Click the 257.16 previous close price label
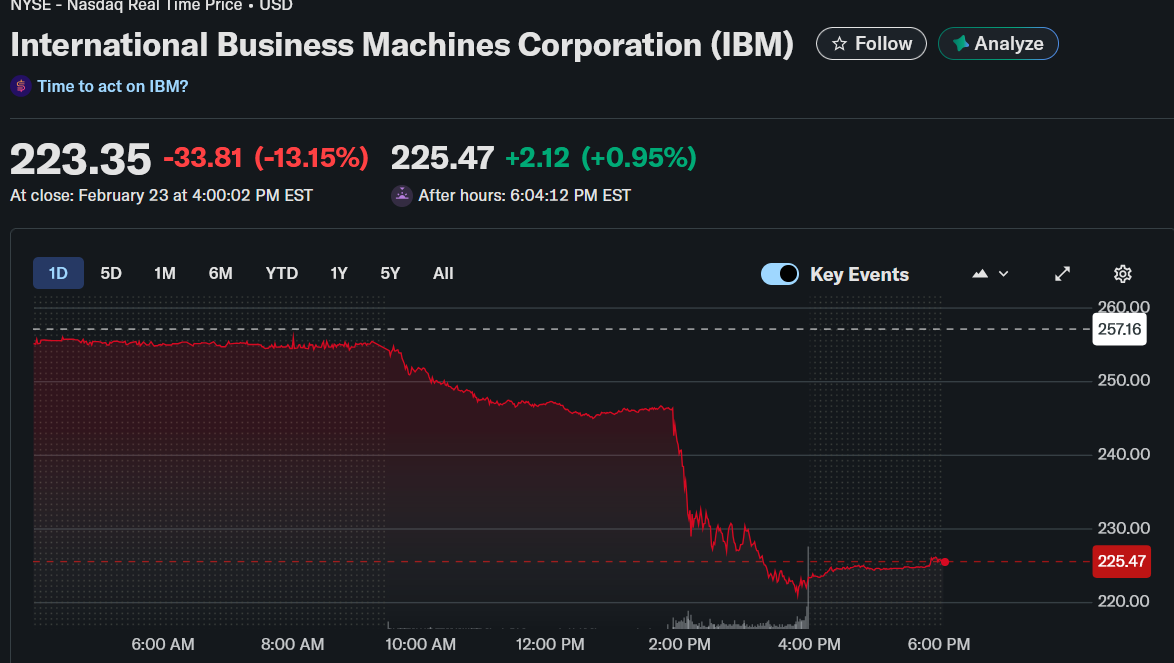 click(x=1121, y=329)
